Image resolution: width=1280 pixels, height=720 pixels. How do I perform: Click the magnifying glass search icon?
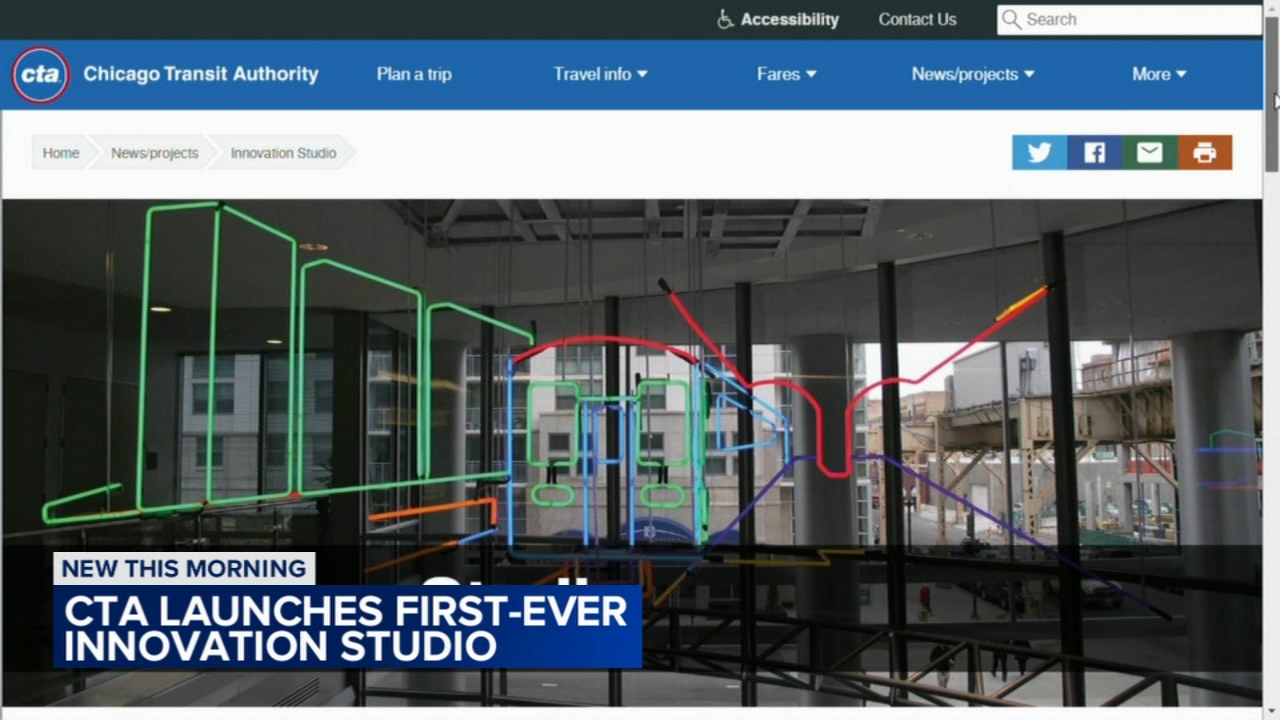tap(1011, 20)
